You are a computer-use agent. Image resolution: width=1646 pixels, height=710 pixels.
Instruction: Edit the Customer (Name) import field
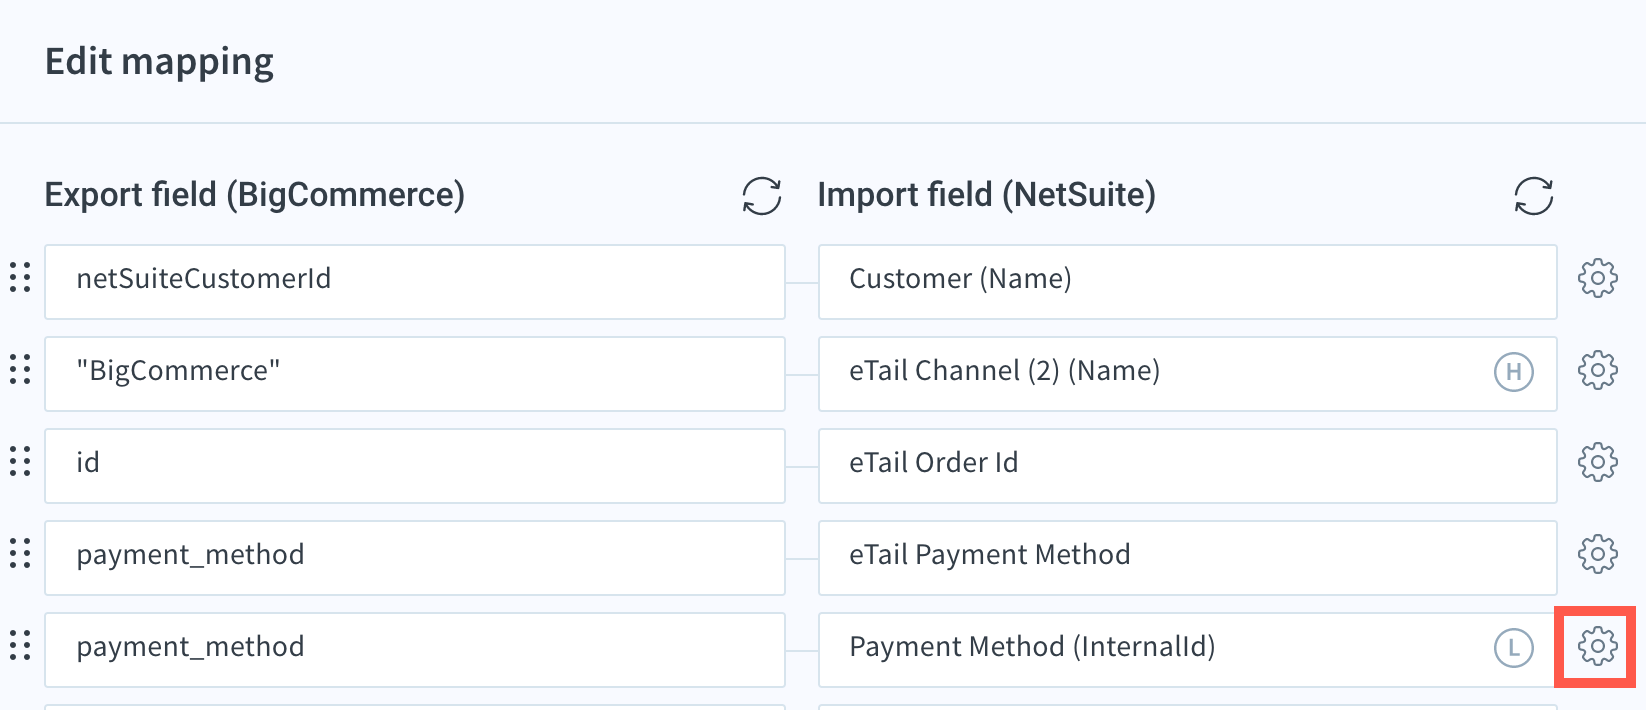1188,282
